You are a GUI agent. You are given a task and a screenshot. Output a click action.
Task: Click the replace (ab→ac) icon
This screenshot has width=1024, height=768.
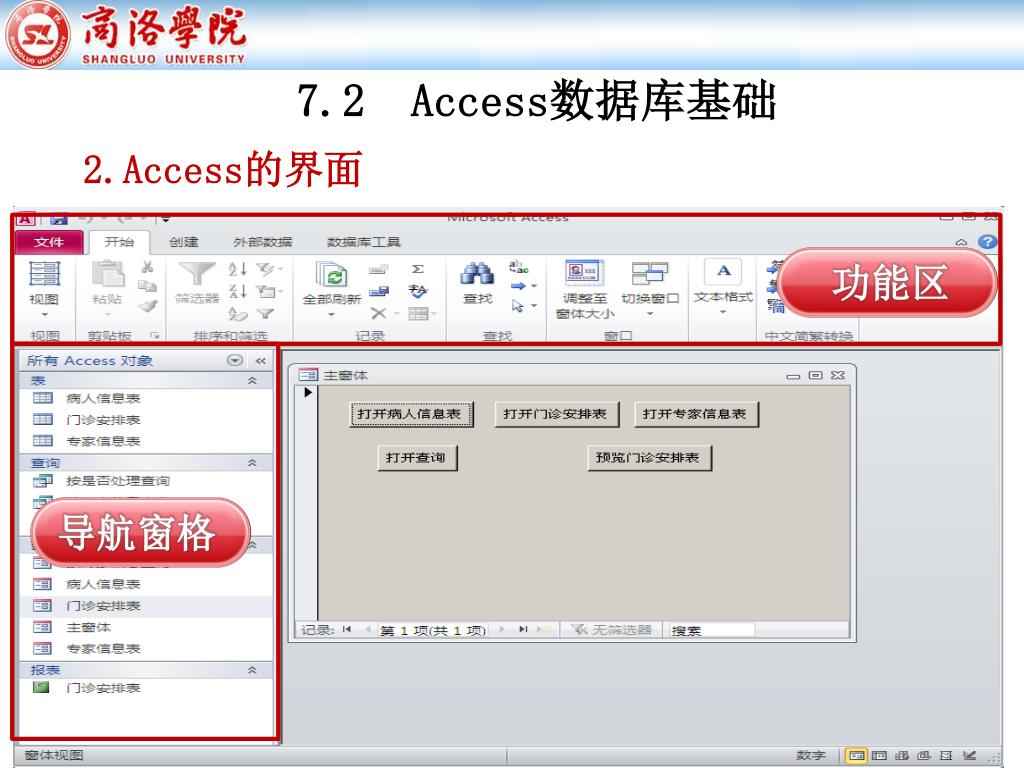[x=519, y=266]
